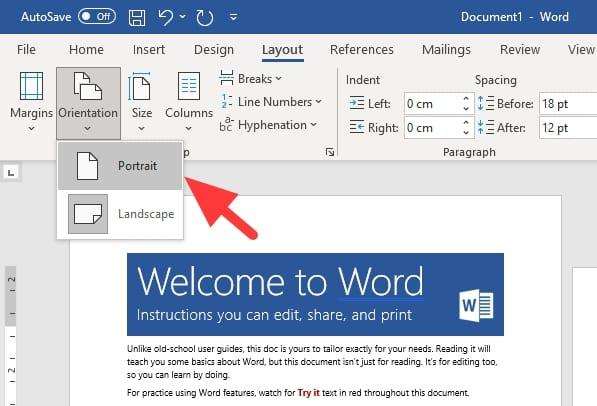This screenshot has height=406, width=597.
Task: Click 'Instructions you can edit, share, and print'
Action: (x=274, y=315)
